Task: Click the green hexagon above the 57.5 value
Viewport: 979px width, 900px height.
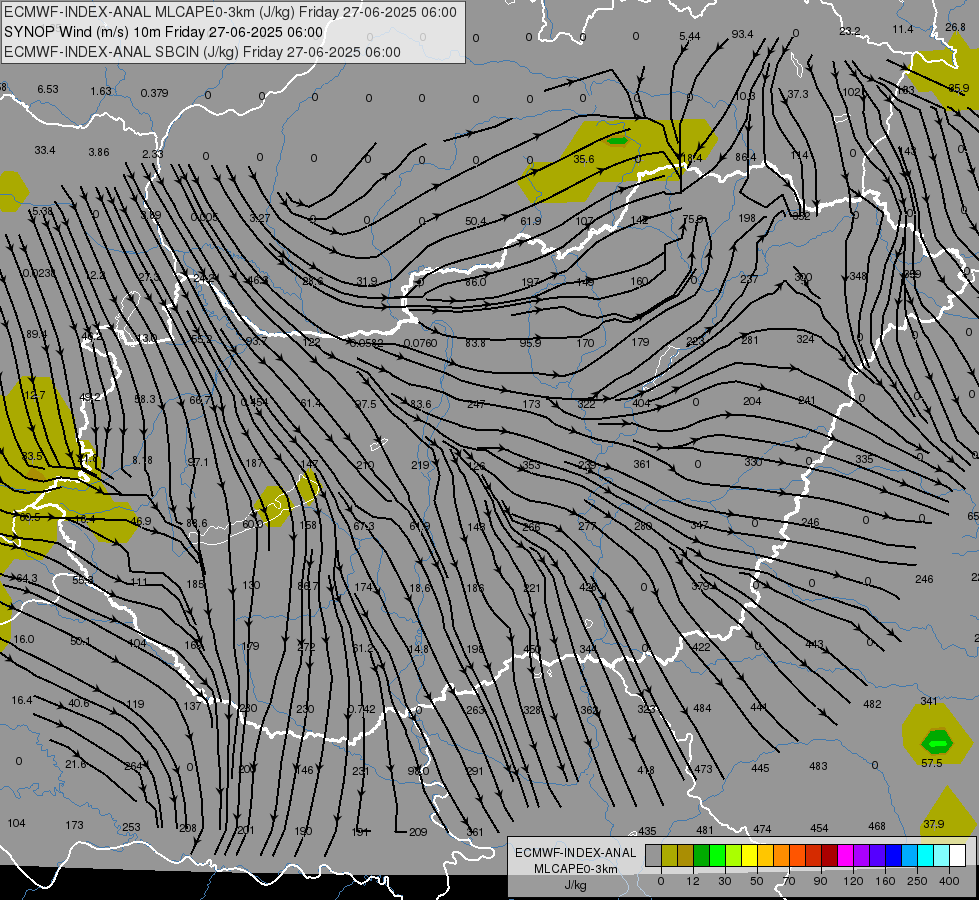Action: (x=937, y=743)
